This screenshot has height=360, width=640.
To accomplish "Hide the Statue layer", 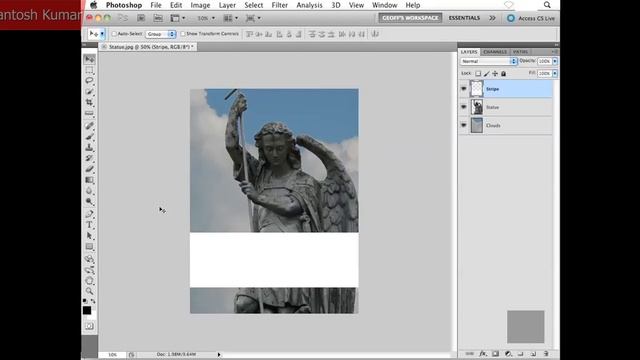I will pos(464,107).
